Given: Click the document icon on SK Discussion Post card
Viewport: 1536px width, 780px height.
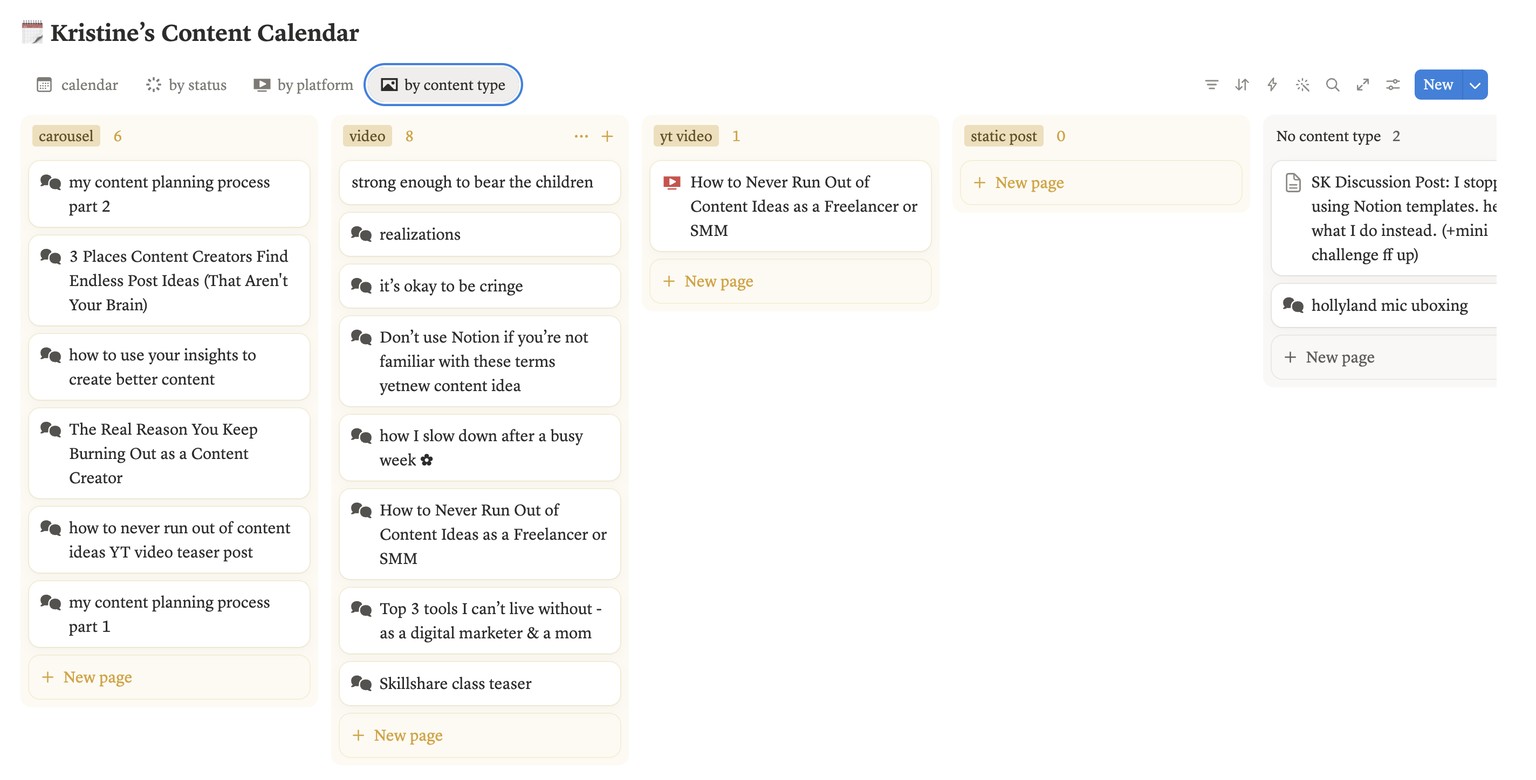Looking at the screenshot, I should (1293, 183).
